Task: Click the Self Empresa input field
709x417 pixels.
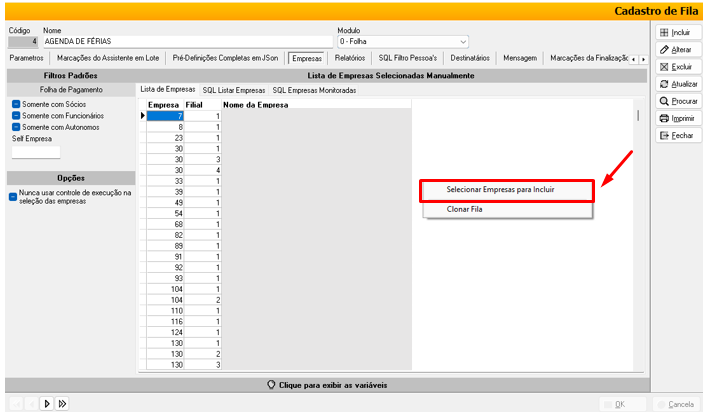Action: pyautogui.click(x=36, y=153)
